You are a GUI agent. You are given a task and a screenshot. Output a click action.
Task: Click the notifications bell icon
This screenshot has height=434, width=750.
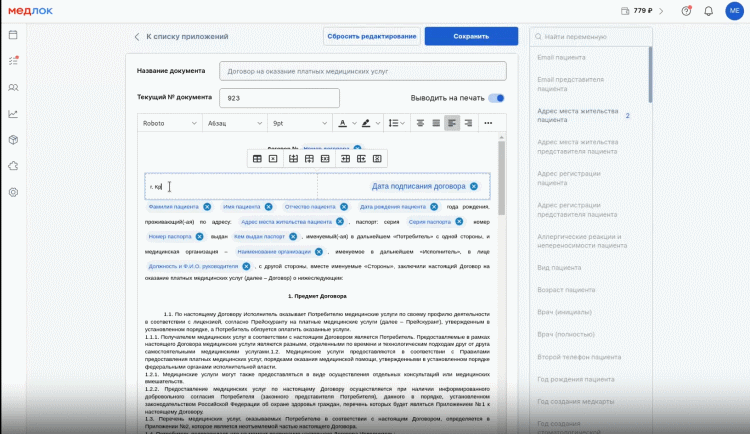pyautogui.click(x=708, y=11)
